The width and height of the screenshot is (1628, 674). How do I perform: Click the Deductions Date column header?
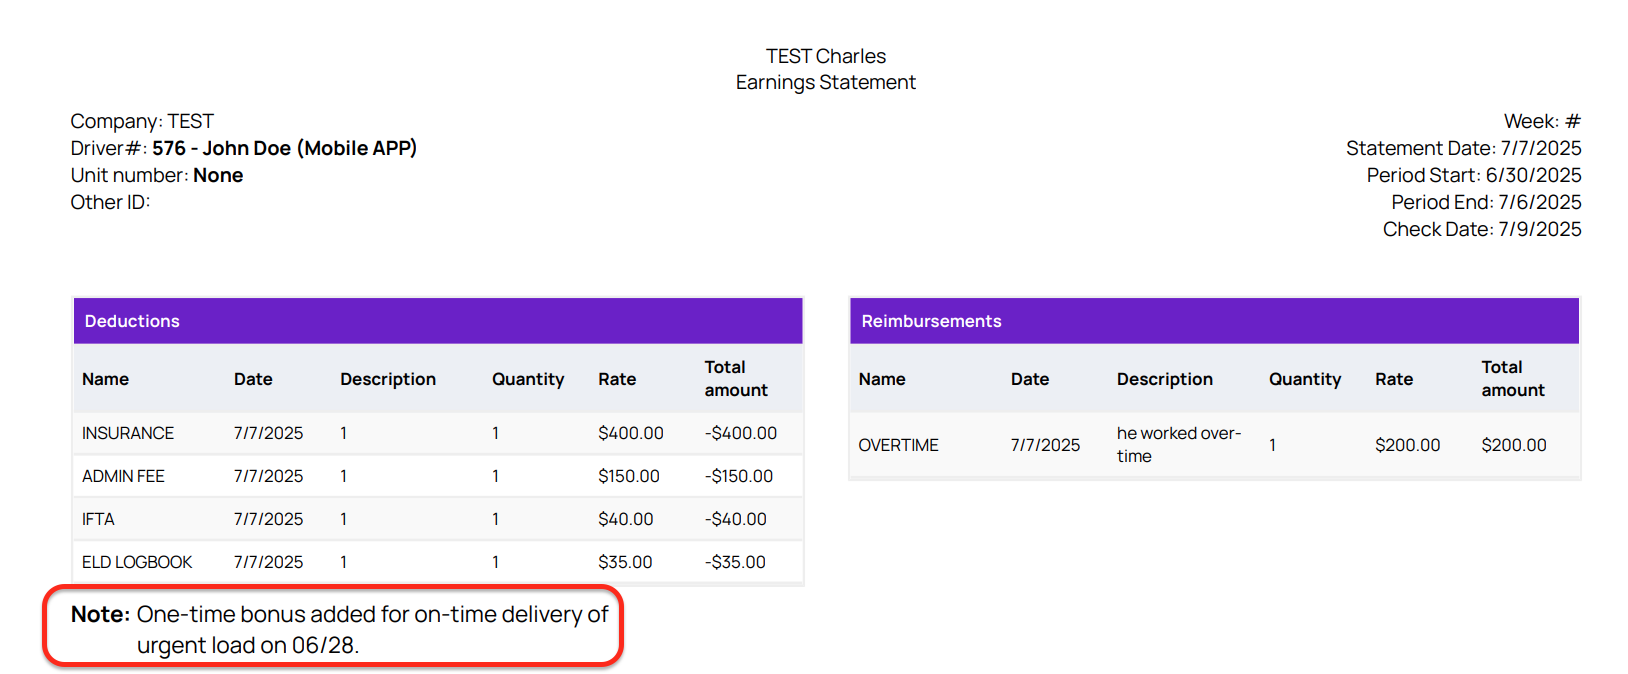253,379
